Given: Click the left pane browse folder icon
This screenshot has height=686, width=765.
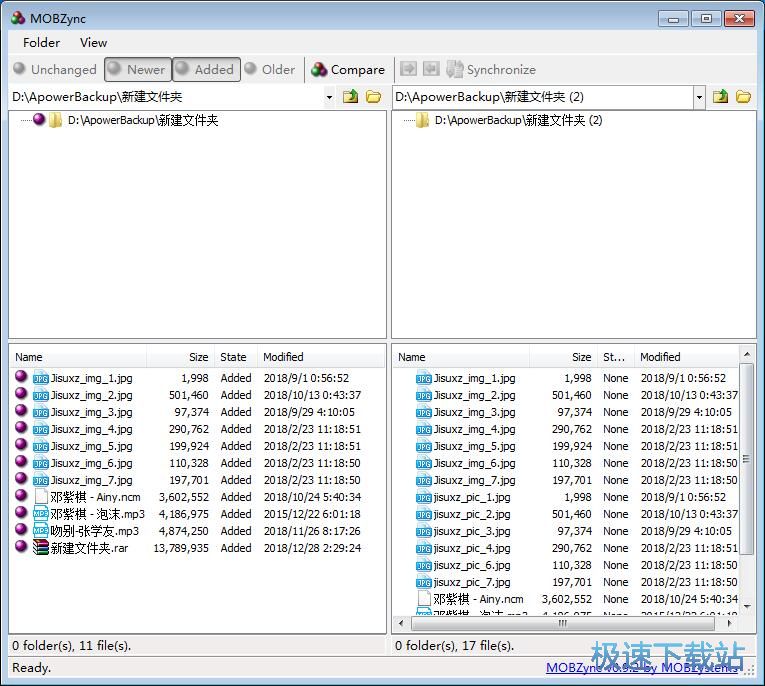Looking at the screenshot, I should click(374, 97).
